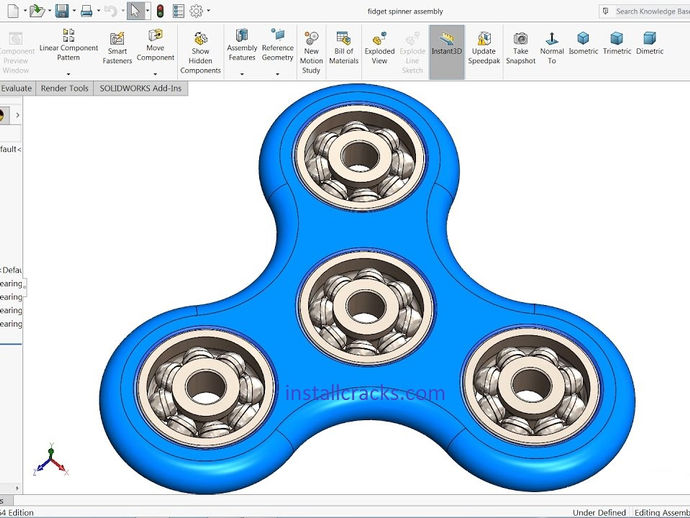Expand the Options gear dropdown arrow

(208, 11)
